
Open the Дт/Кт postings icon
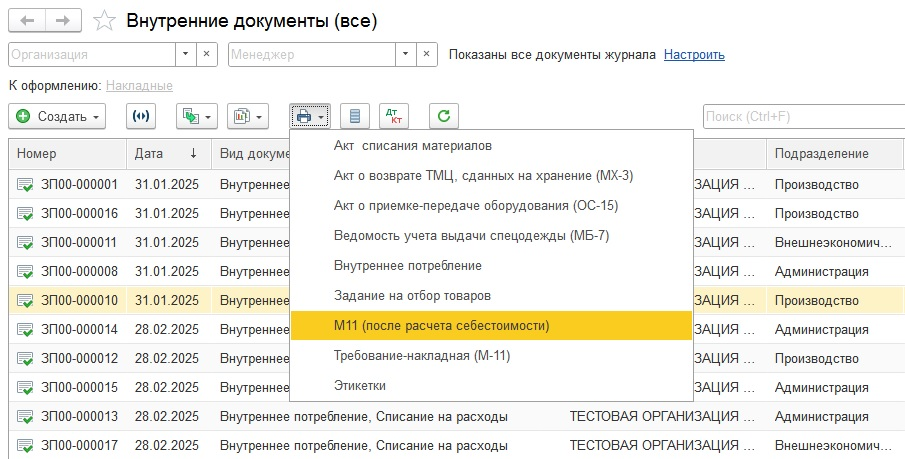tap(394, 117)
